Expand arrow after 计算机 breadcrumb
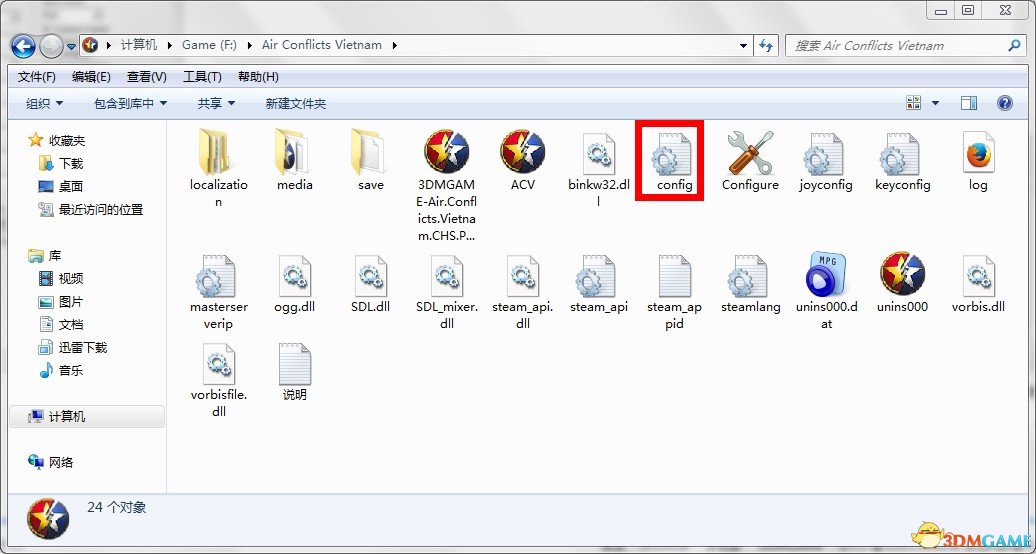 [x=169, y=46]
